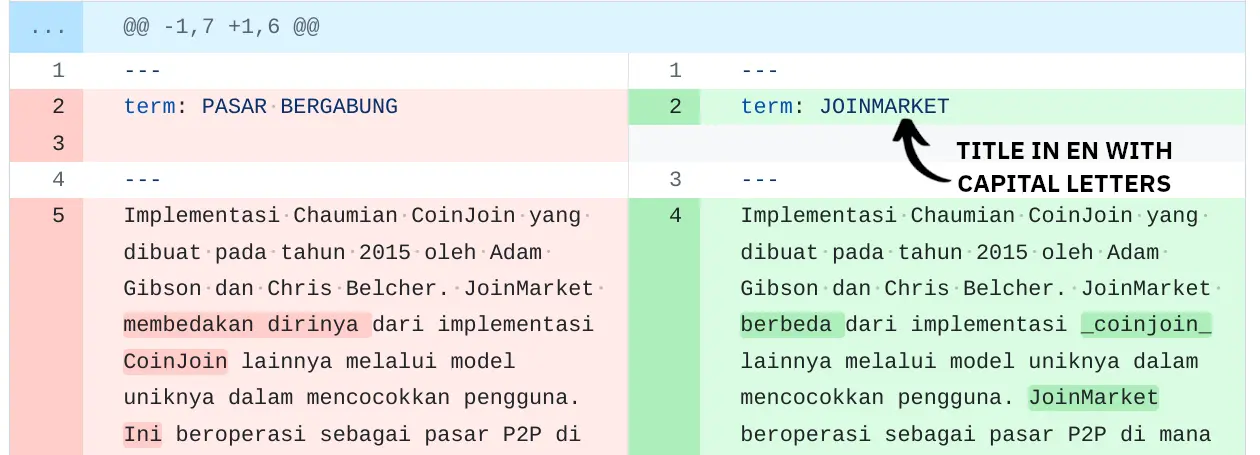The height and width of the screenshot is (455, 1260).
Task: Select right-side added line number 2
Action: click(x=675, y=107)
